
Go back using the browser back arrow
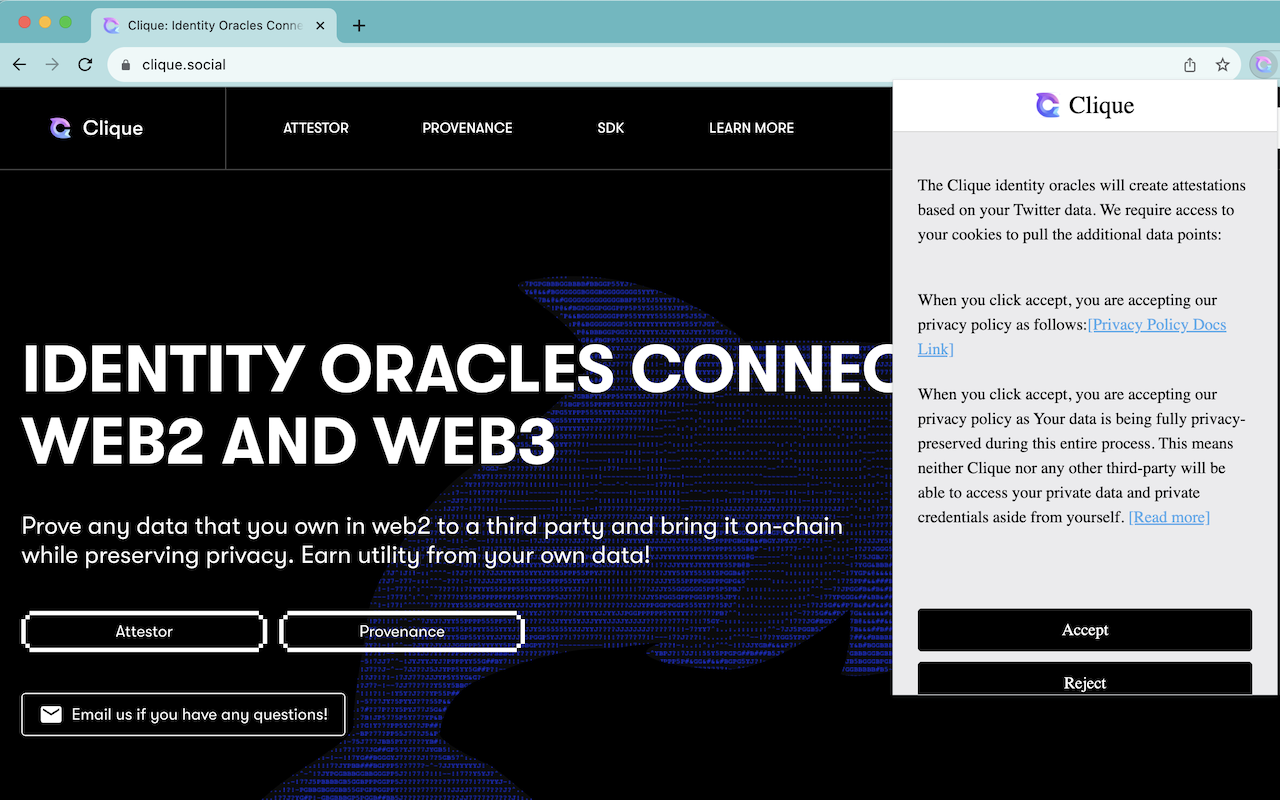tap(19, 64)
